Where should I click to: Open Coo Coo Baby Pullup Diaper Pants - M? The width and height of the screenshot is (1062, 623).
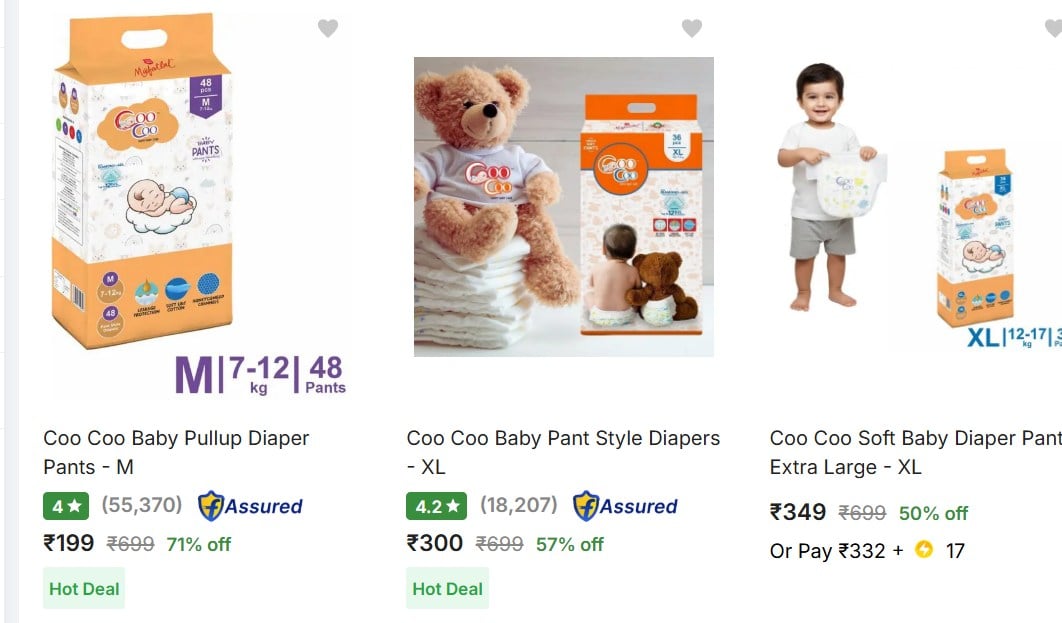point(176,452)
